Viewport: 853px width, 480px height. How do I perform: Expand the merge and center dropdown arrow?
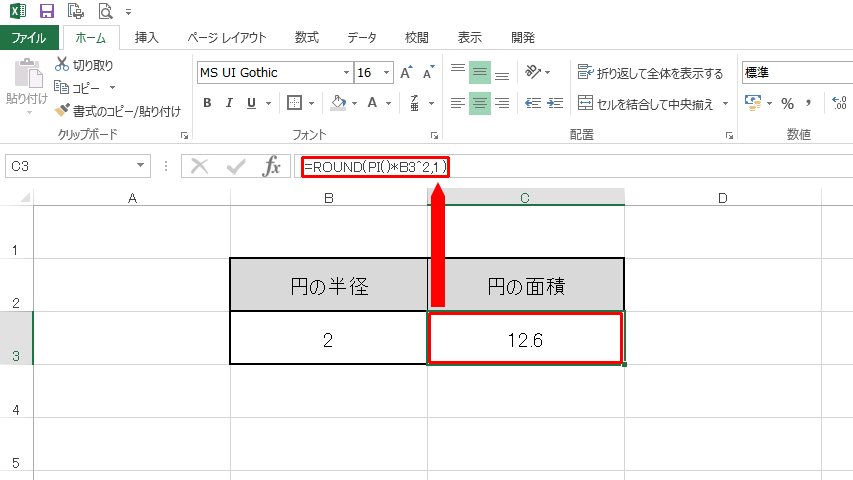(x=725, y=103)
